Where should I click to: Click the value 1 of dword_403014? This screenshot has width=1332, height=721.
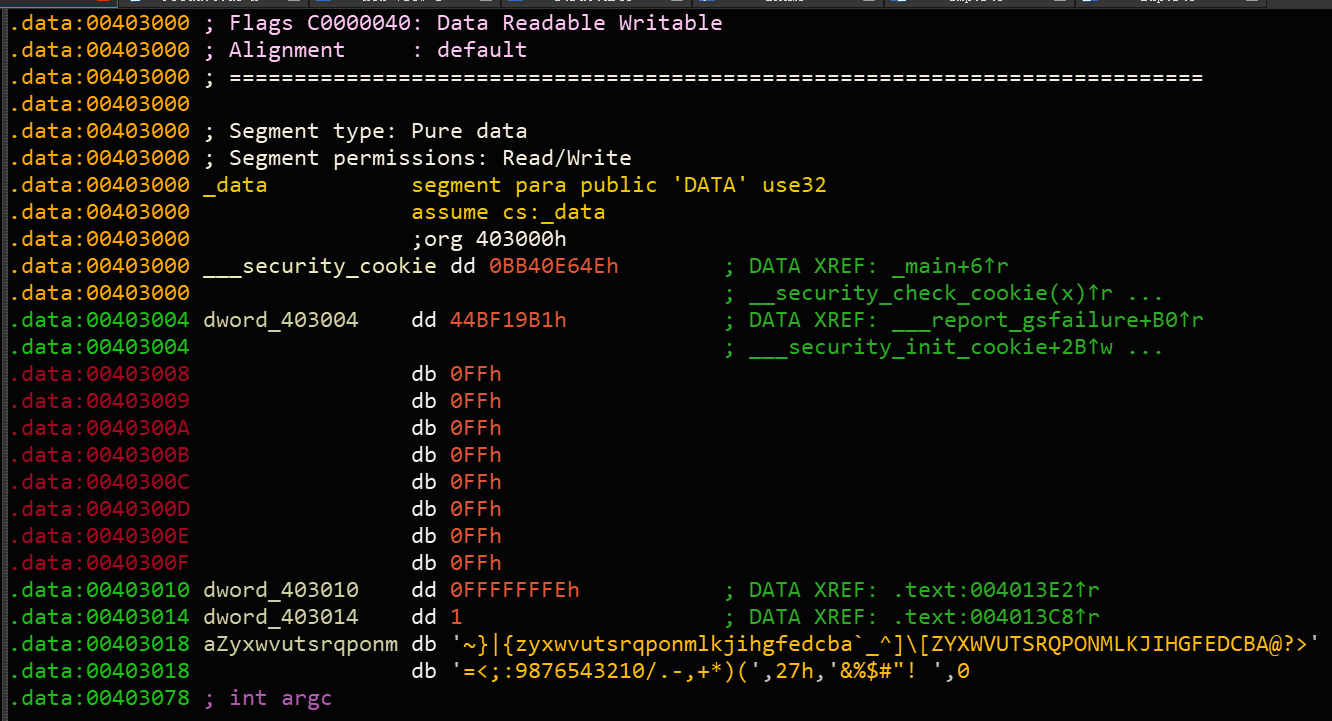[456, 617]
